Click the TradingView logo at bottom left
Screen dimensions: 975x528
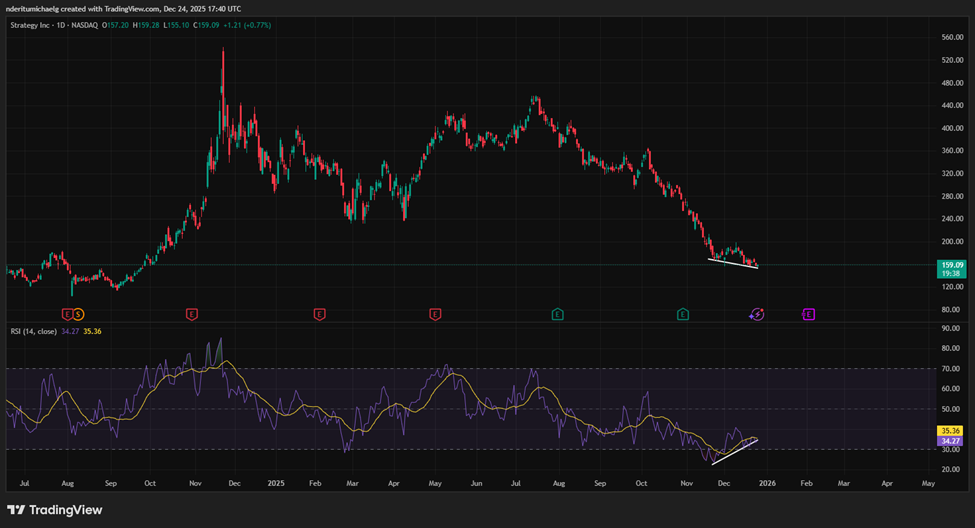[54, 510]
